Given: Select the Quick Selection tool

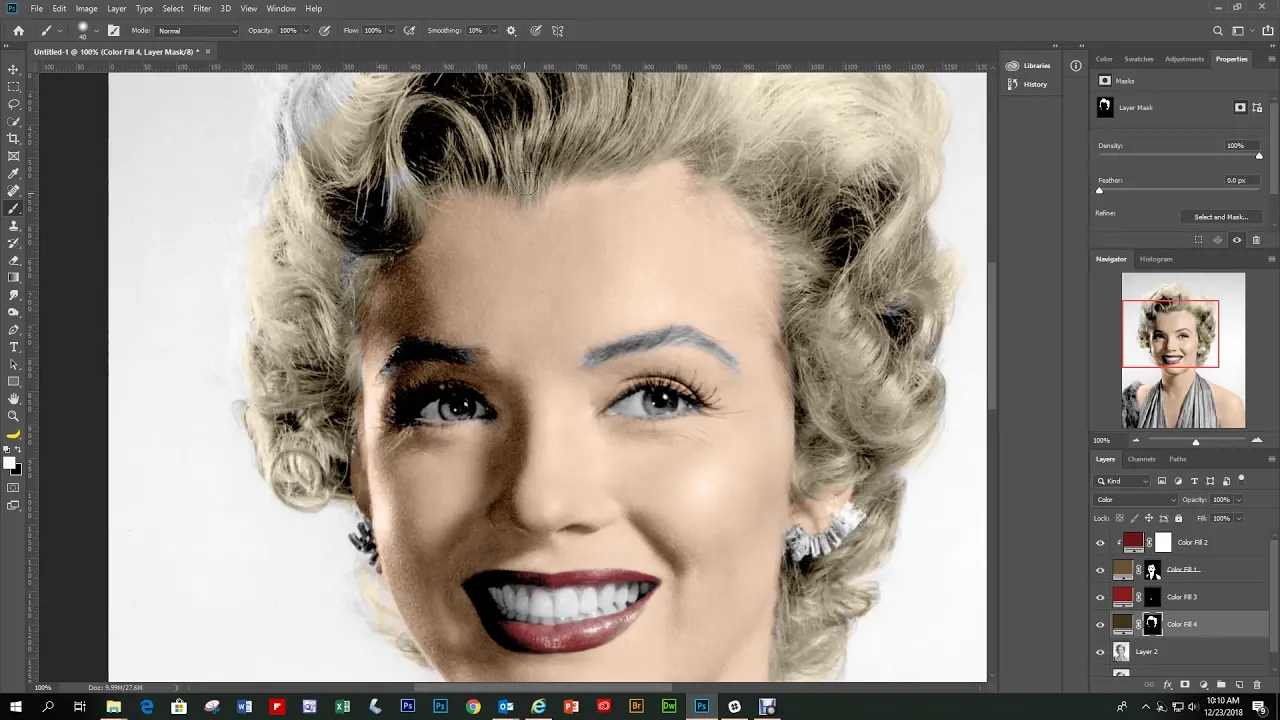Looking at the screenshot, I should tap(13, 121).
